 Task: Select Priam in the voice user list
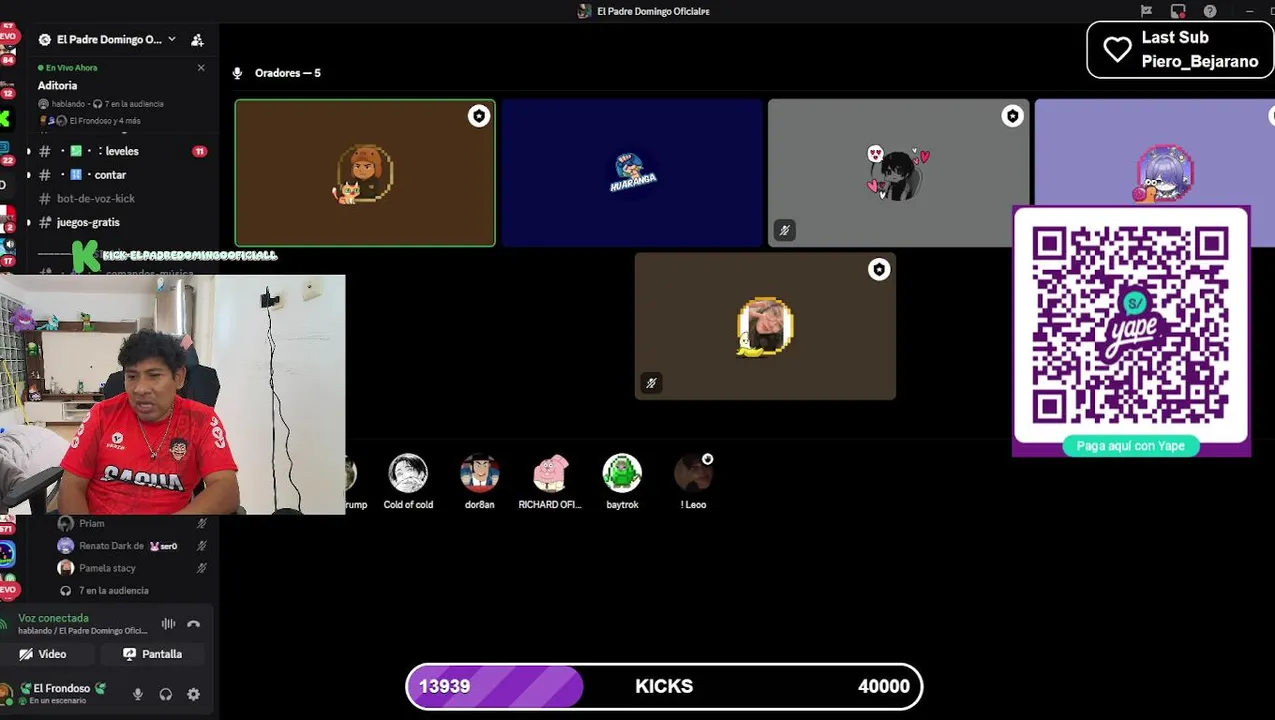(132, 523)
